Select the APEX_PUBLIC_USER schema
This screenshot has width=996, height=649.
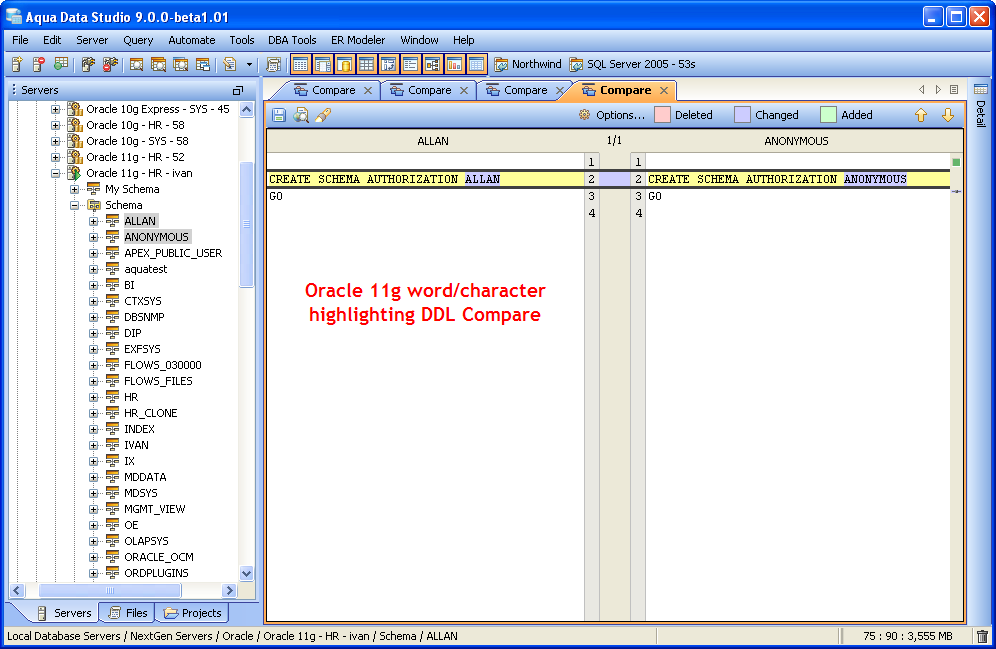(173, 253)
